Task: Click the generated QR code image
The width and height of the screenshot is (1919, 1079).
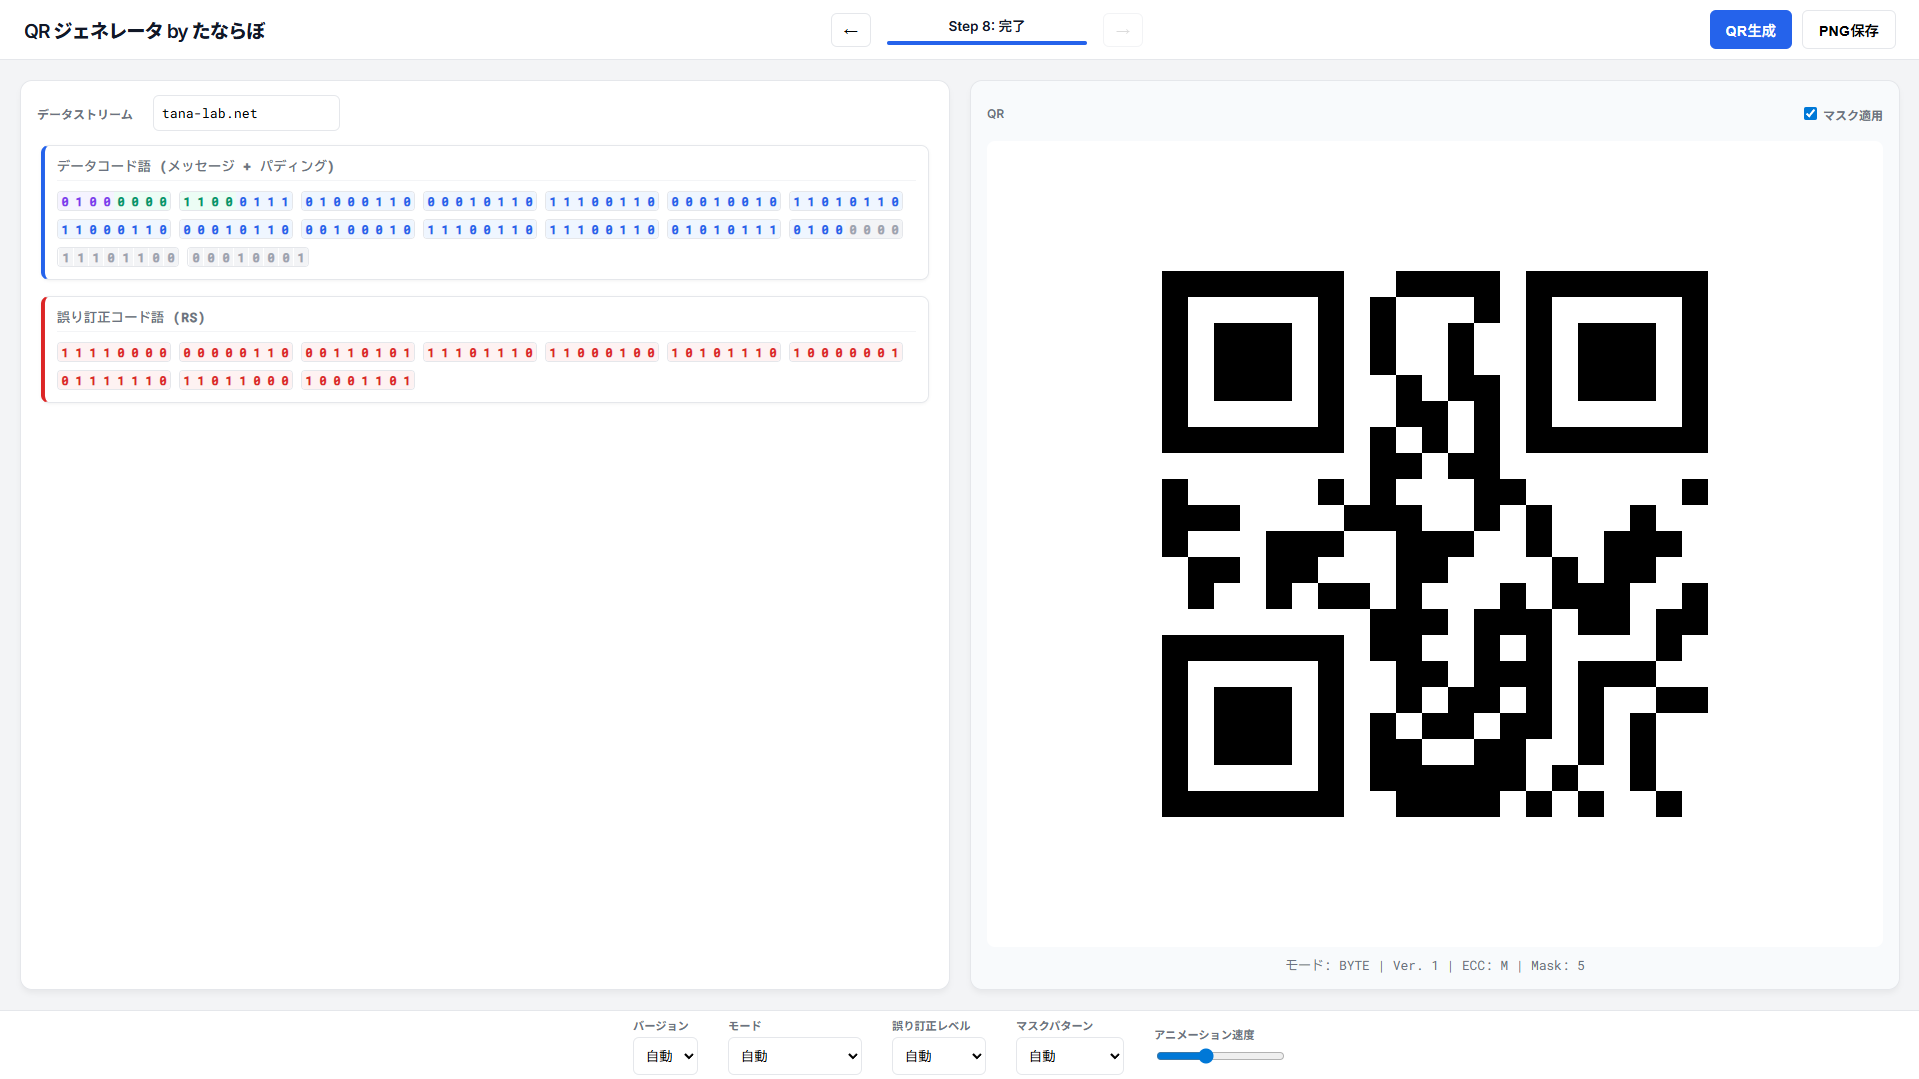Action: (1434, 544)
